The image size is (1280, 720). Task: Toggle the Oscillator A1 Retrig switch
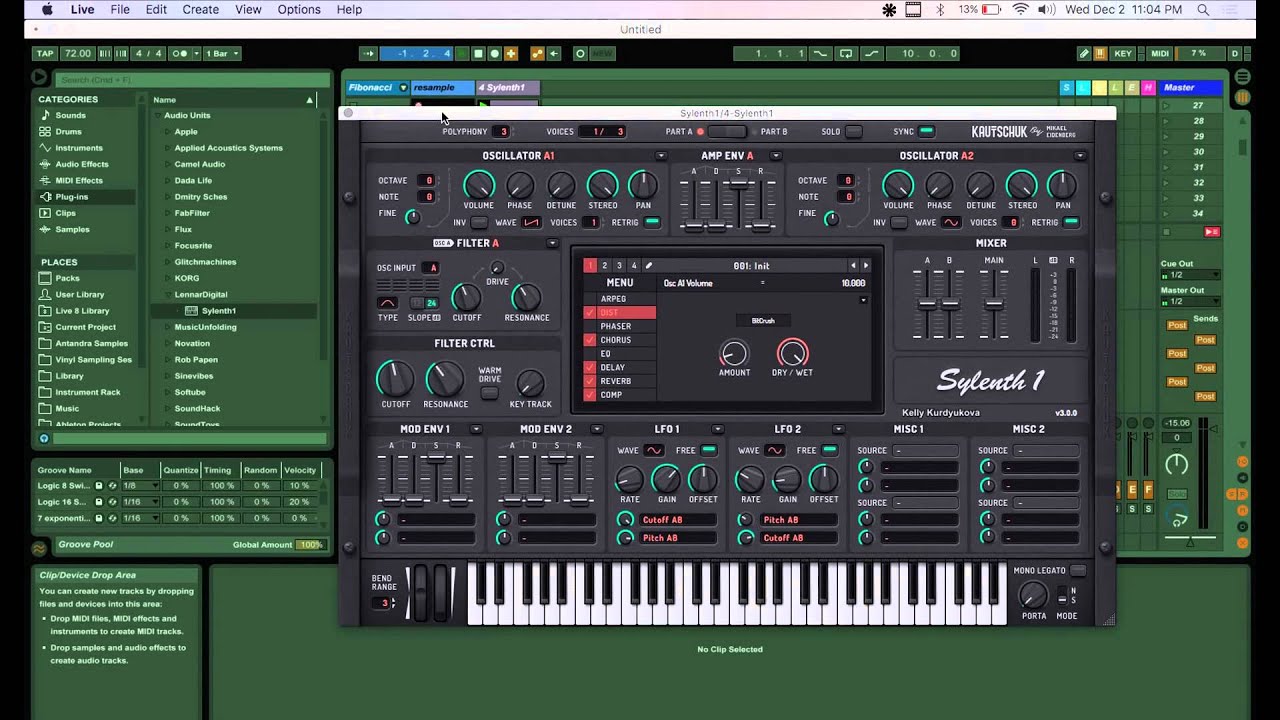(x=652, y=222)
